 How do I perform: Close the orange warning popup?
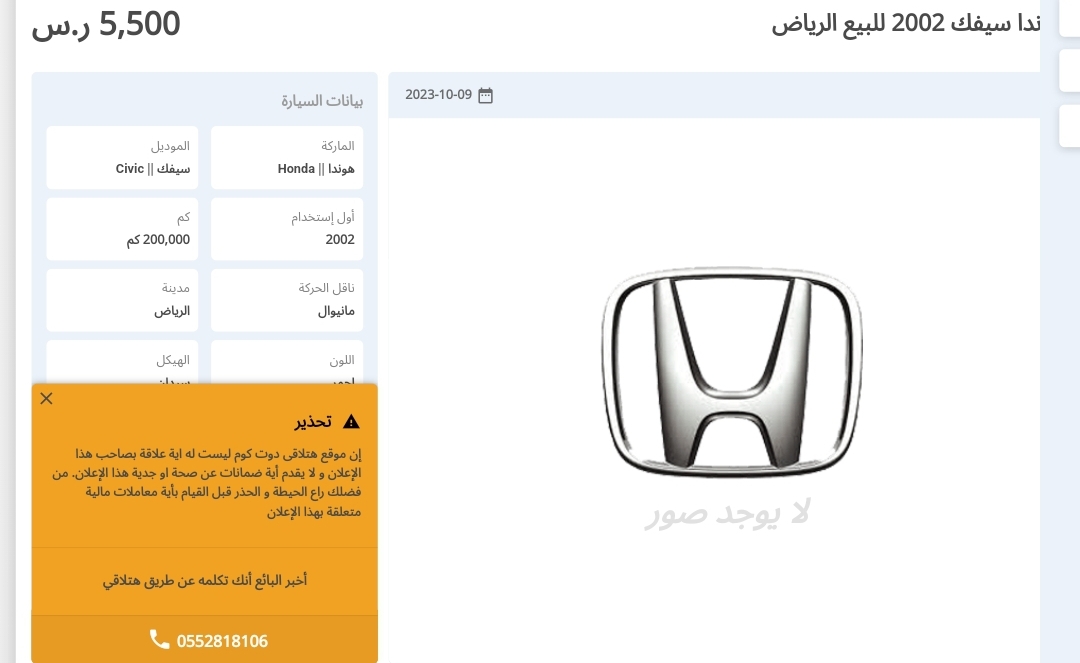[x=46, y=399]
